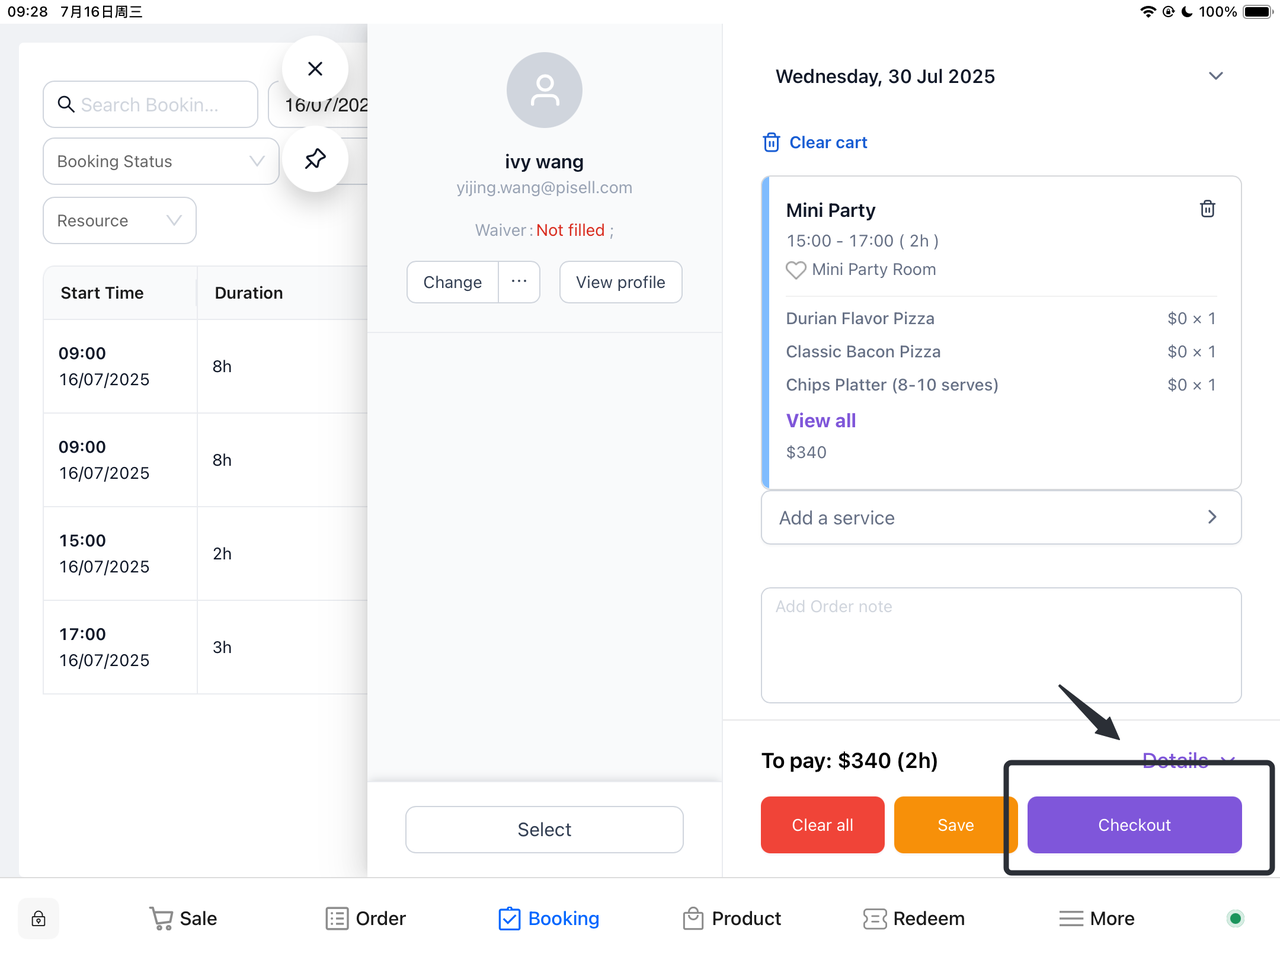This screenshot has width=1280, height=960.
Task: Expand the Booking Status dropdown
Action: click(160, 162)
